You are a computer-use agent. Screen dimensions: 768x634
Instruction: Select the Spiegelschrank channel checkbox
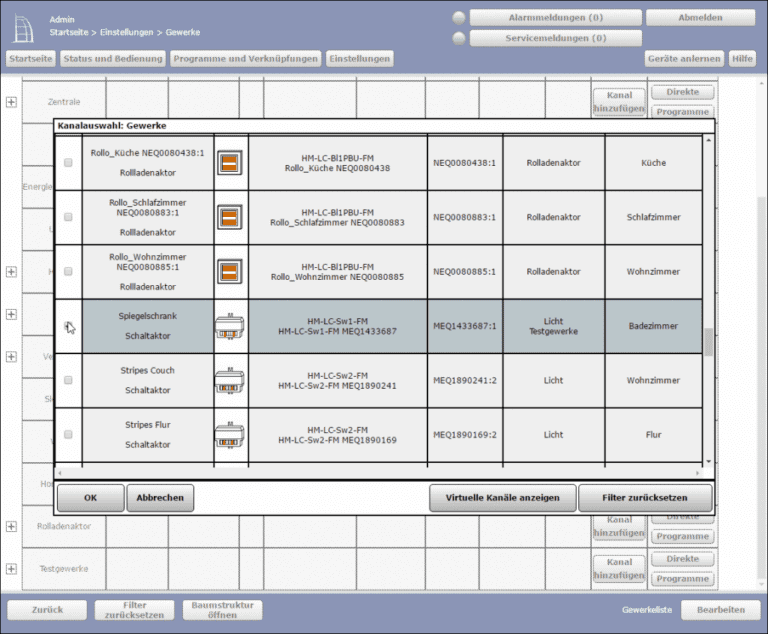pyautogui.click(x=68, y=326)
